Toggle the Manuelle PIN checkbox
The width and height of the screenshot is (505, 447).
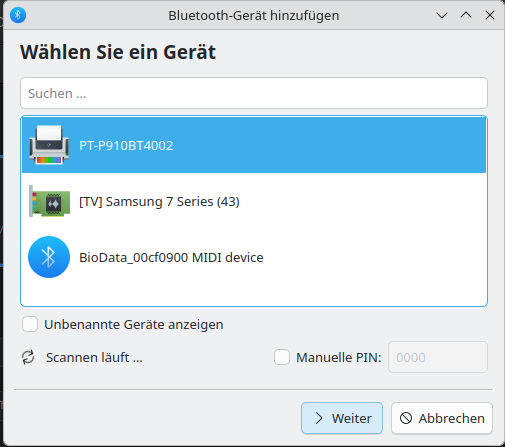[282, 357]
